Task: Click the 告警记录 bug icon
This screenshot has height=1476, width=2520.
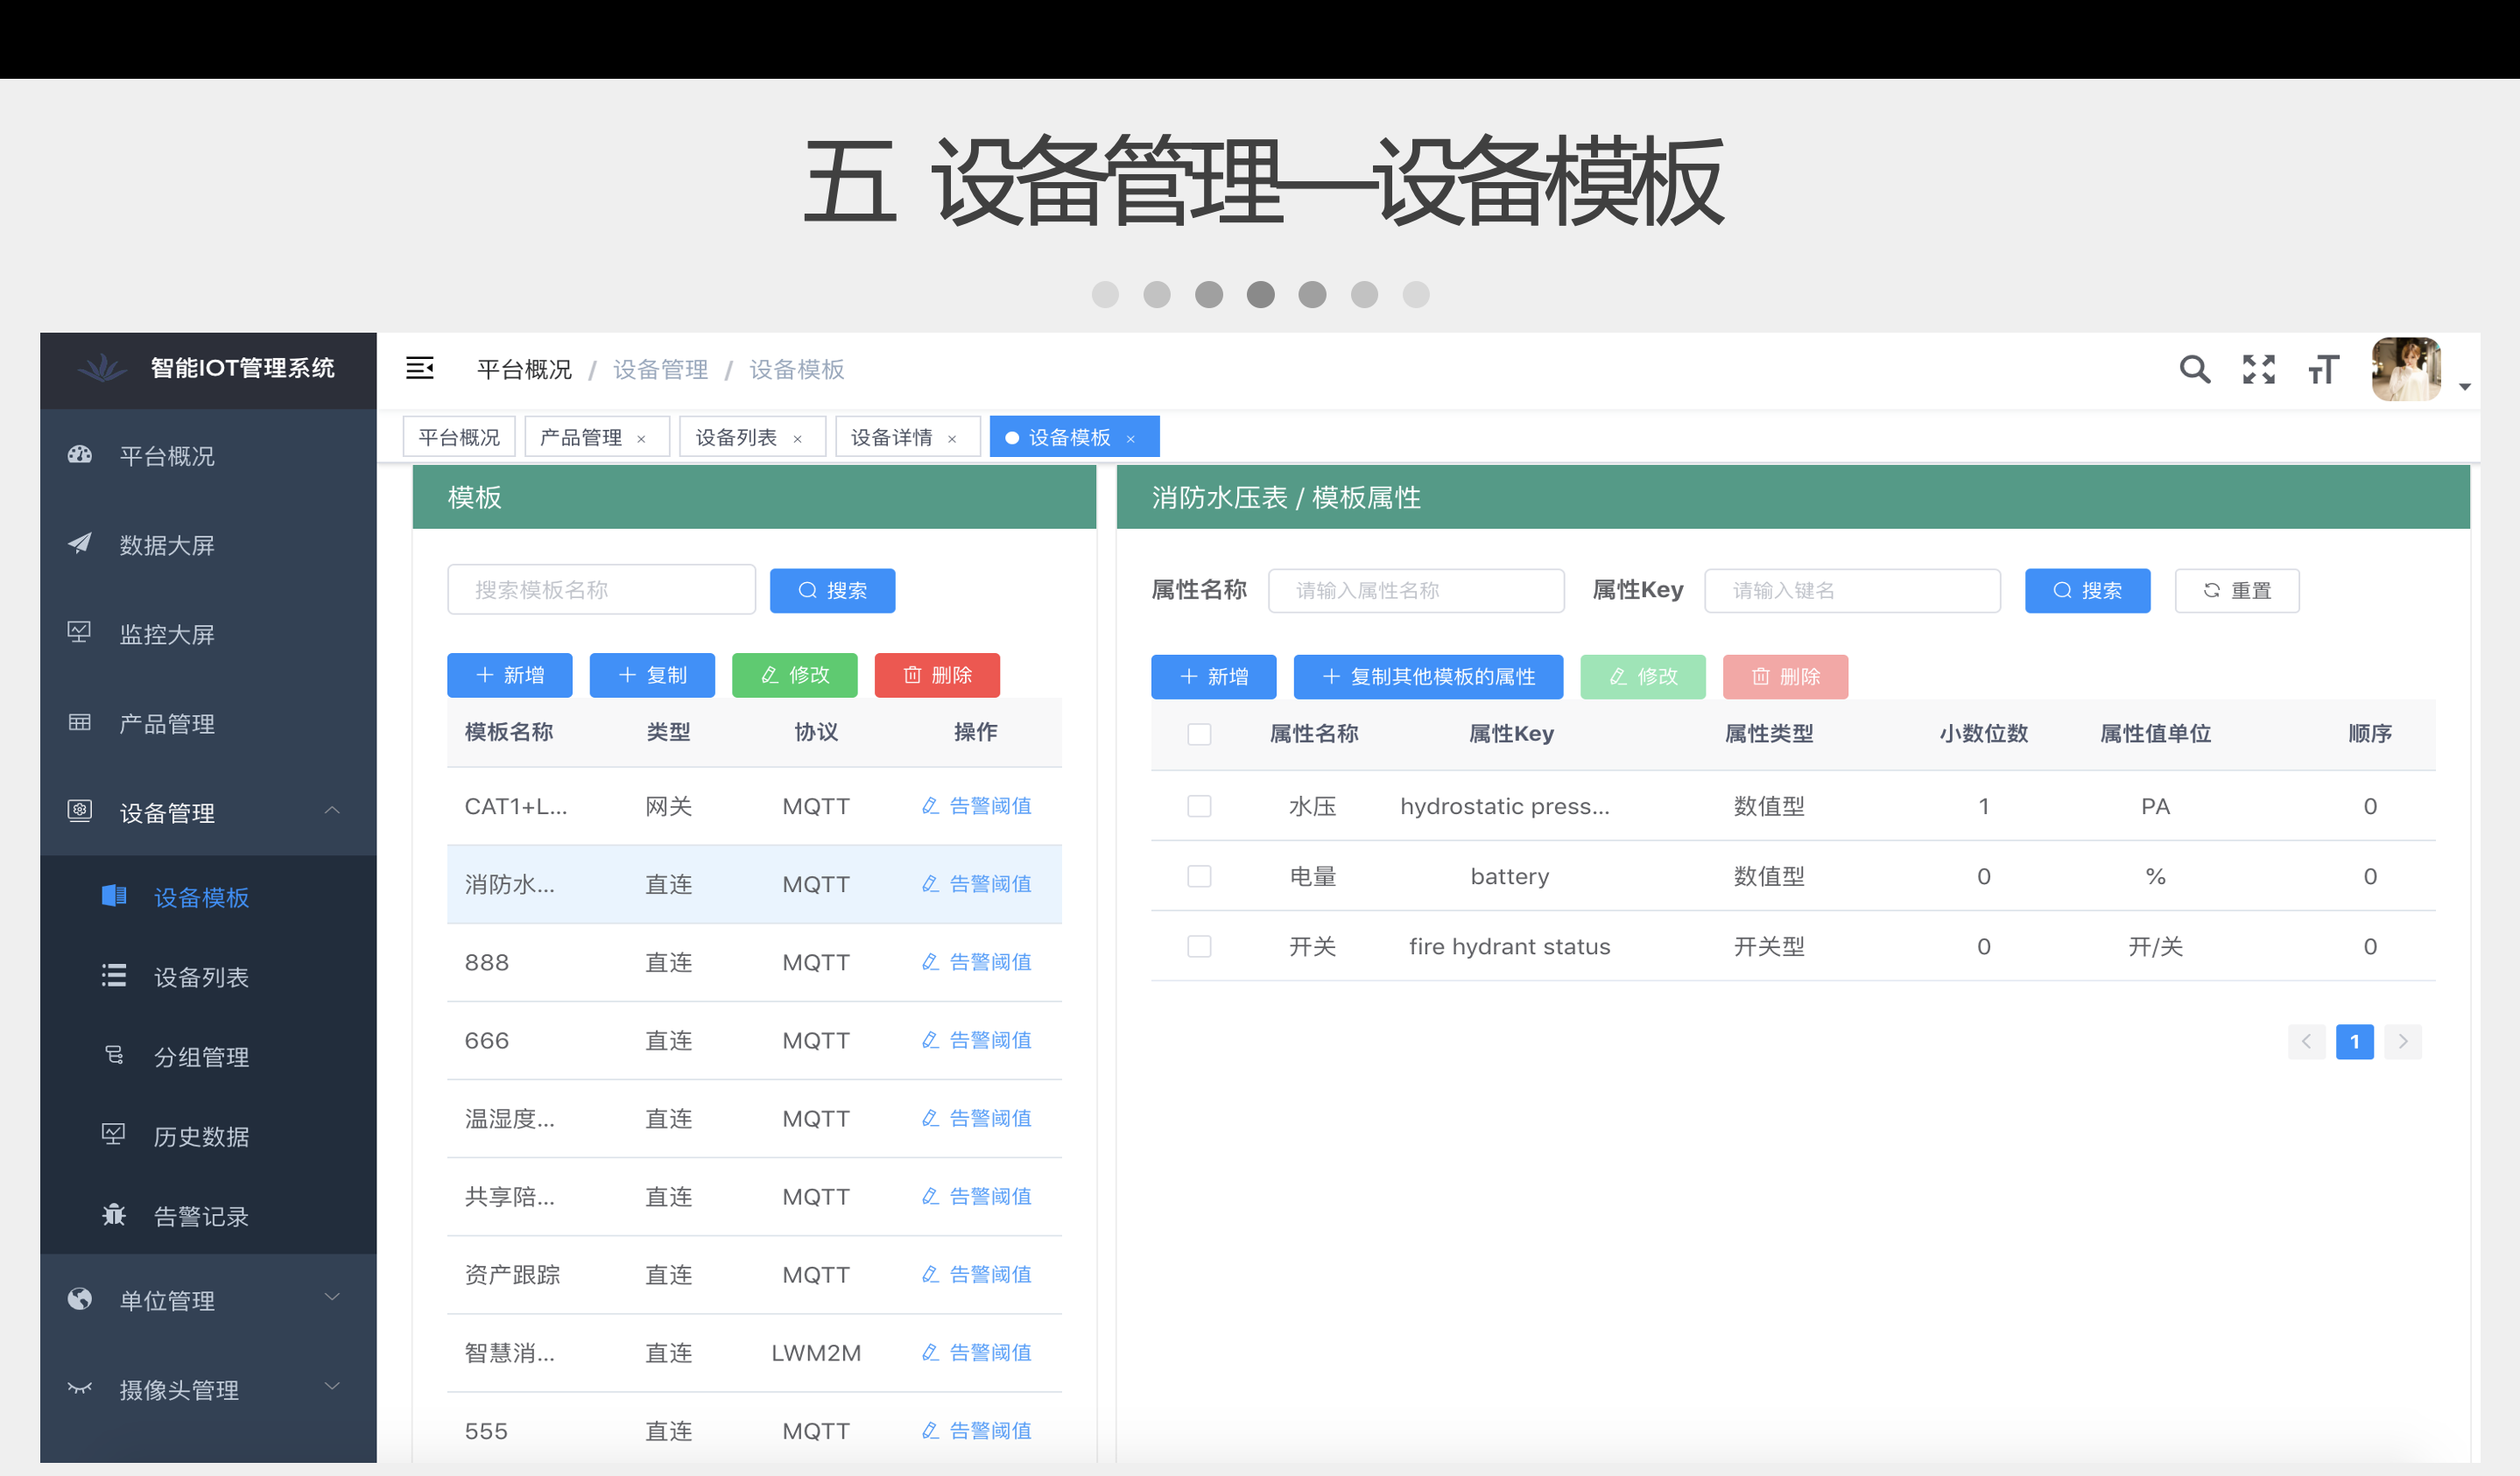Action: coord(114,1214)
